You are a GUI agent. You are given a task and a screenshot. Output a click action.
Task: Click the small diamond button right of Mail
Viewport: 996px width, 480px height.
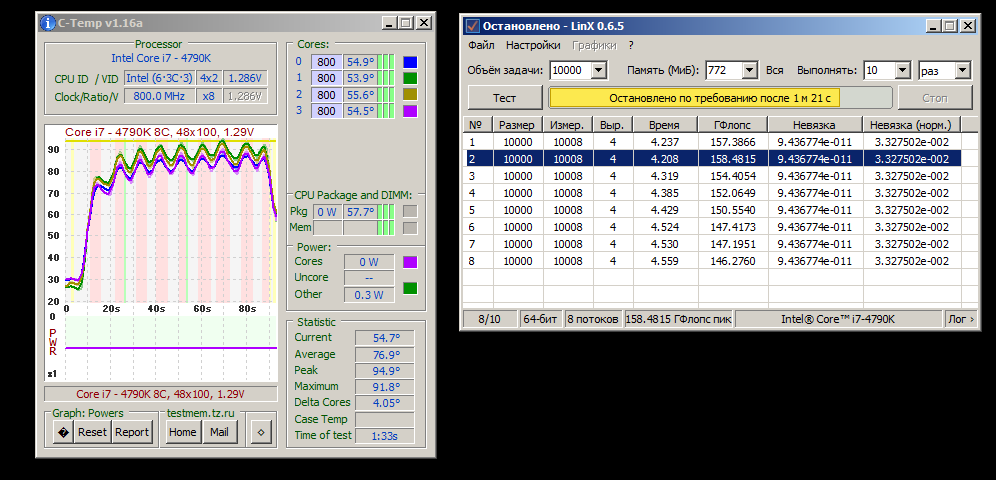(x=260, y=432)
